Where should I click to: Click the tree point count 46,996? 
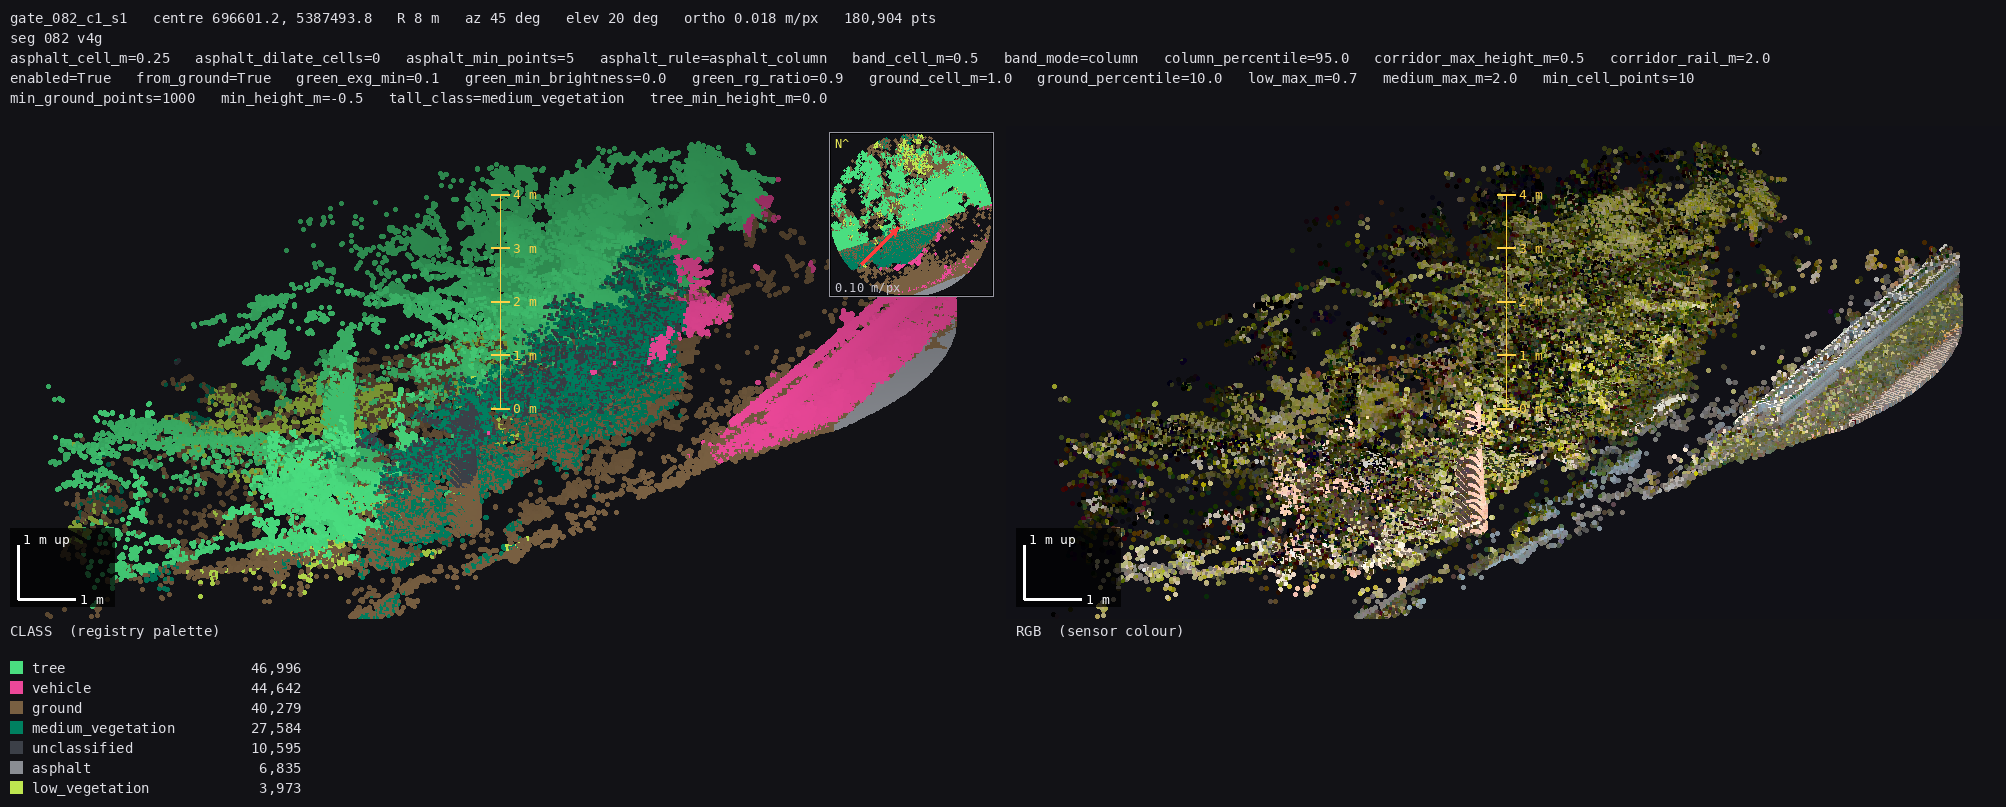pyautogui.click(x=276, y=668)
